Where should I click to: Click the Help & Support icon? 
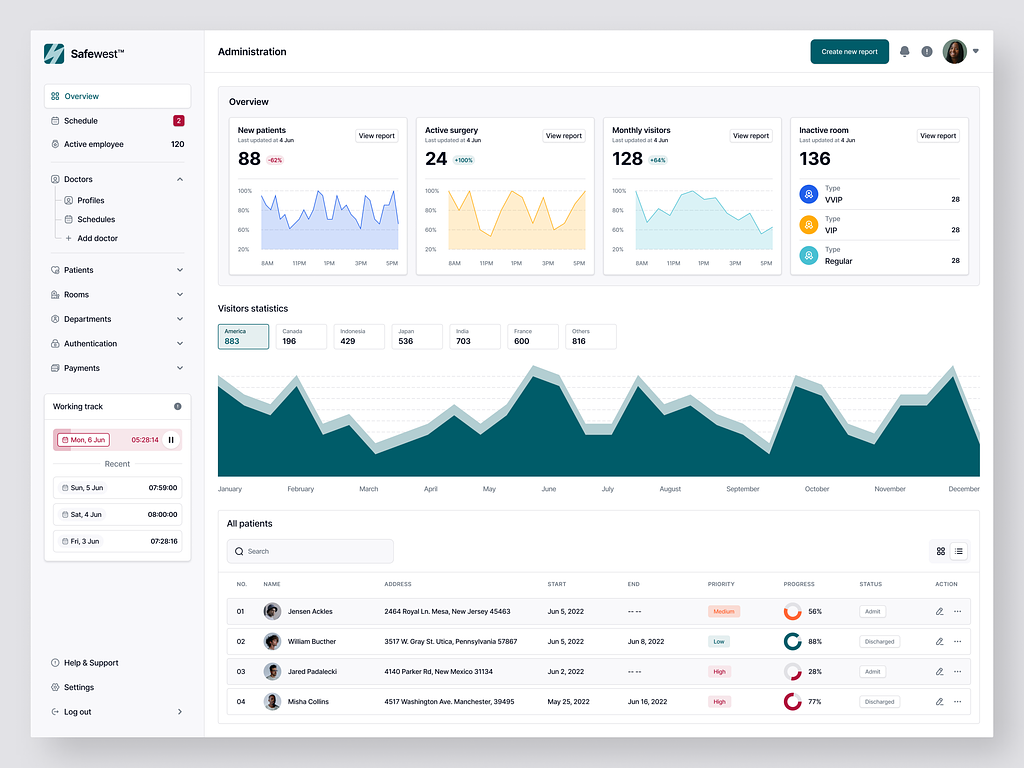coord(55,663)
